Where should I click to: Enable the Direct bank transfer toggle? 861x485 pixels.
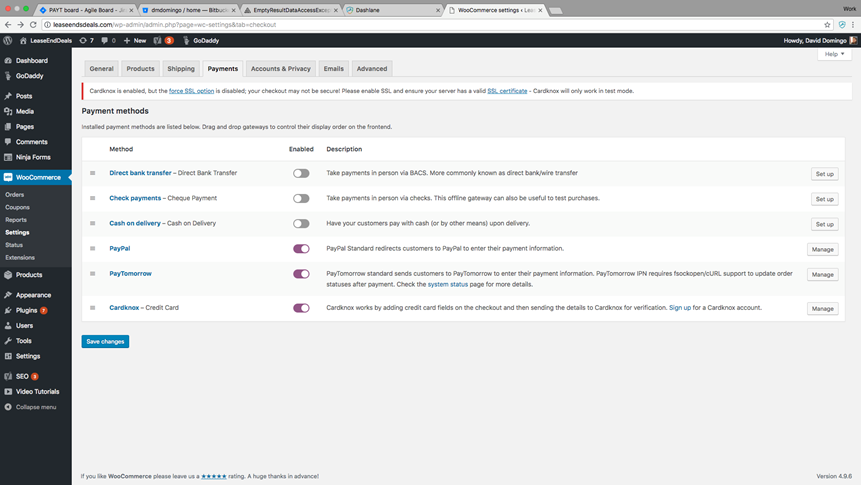[x=301, y=174]
